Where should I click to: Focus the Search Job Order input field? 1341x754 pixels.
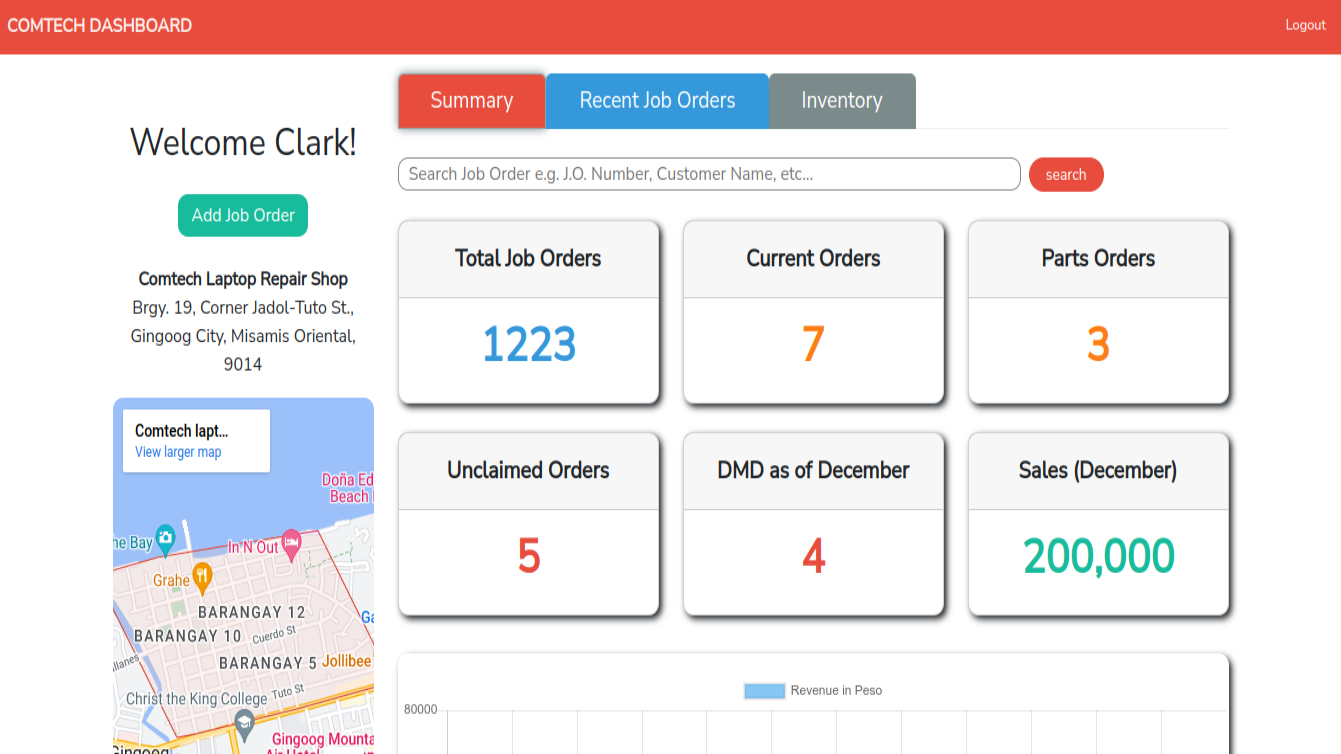709,174
